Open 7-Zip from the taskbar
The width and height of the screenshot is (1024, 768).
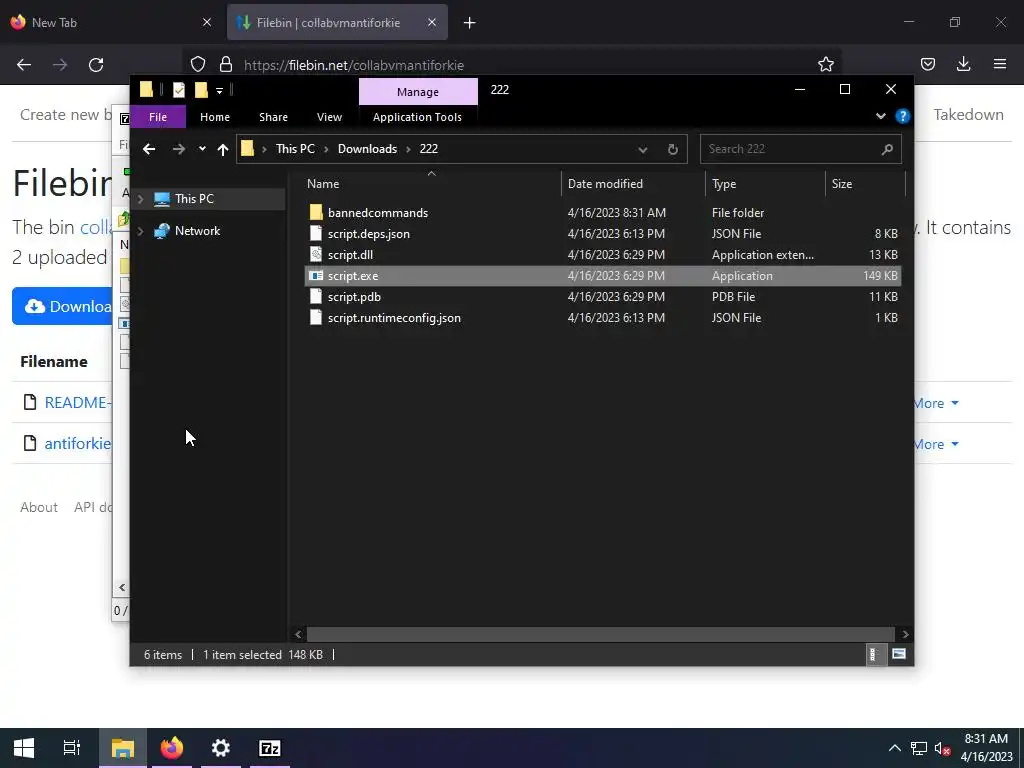[270, 748]
